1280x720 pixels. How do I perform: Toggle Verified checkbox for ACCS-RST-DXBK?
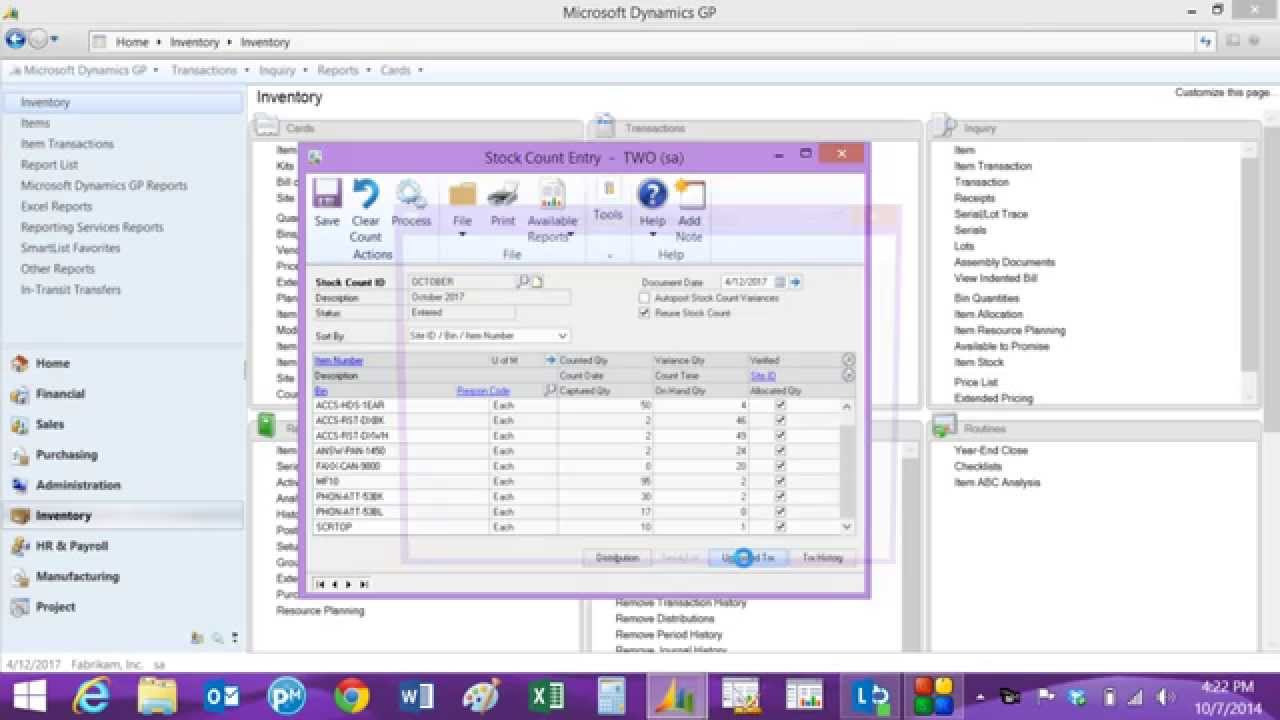click(780, 421)
